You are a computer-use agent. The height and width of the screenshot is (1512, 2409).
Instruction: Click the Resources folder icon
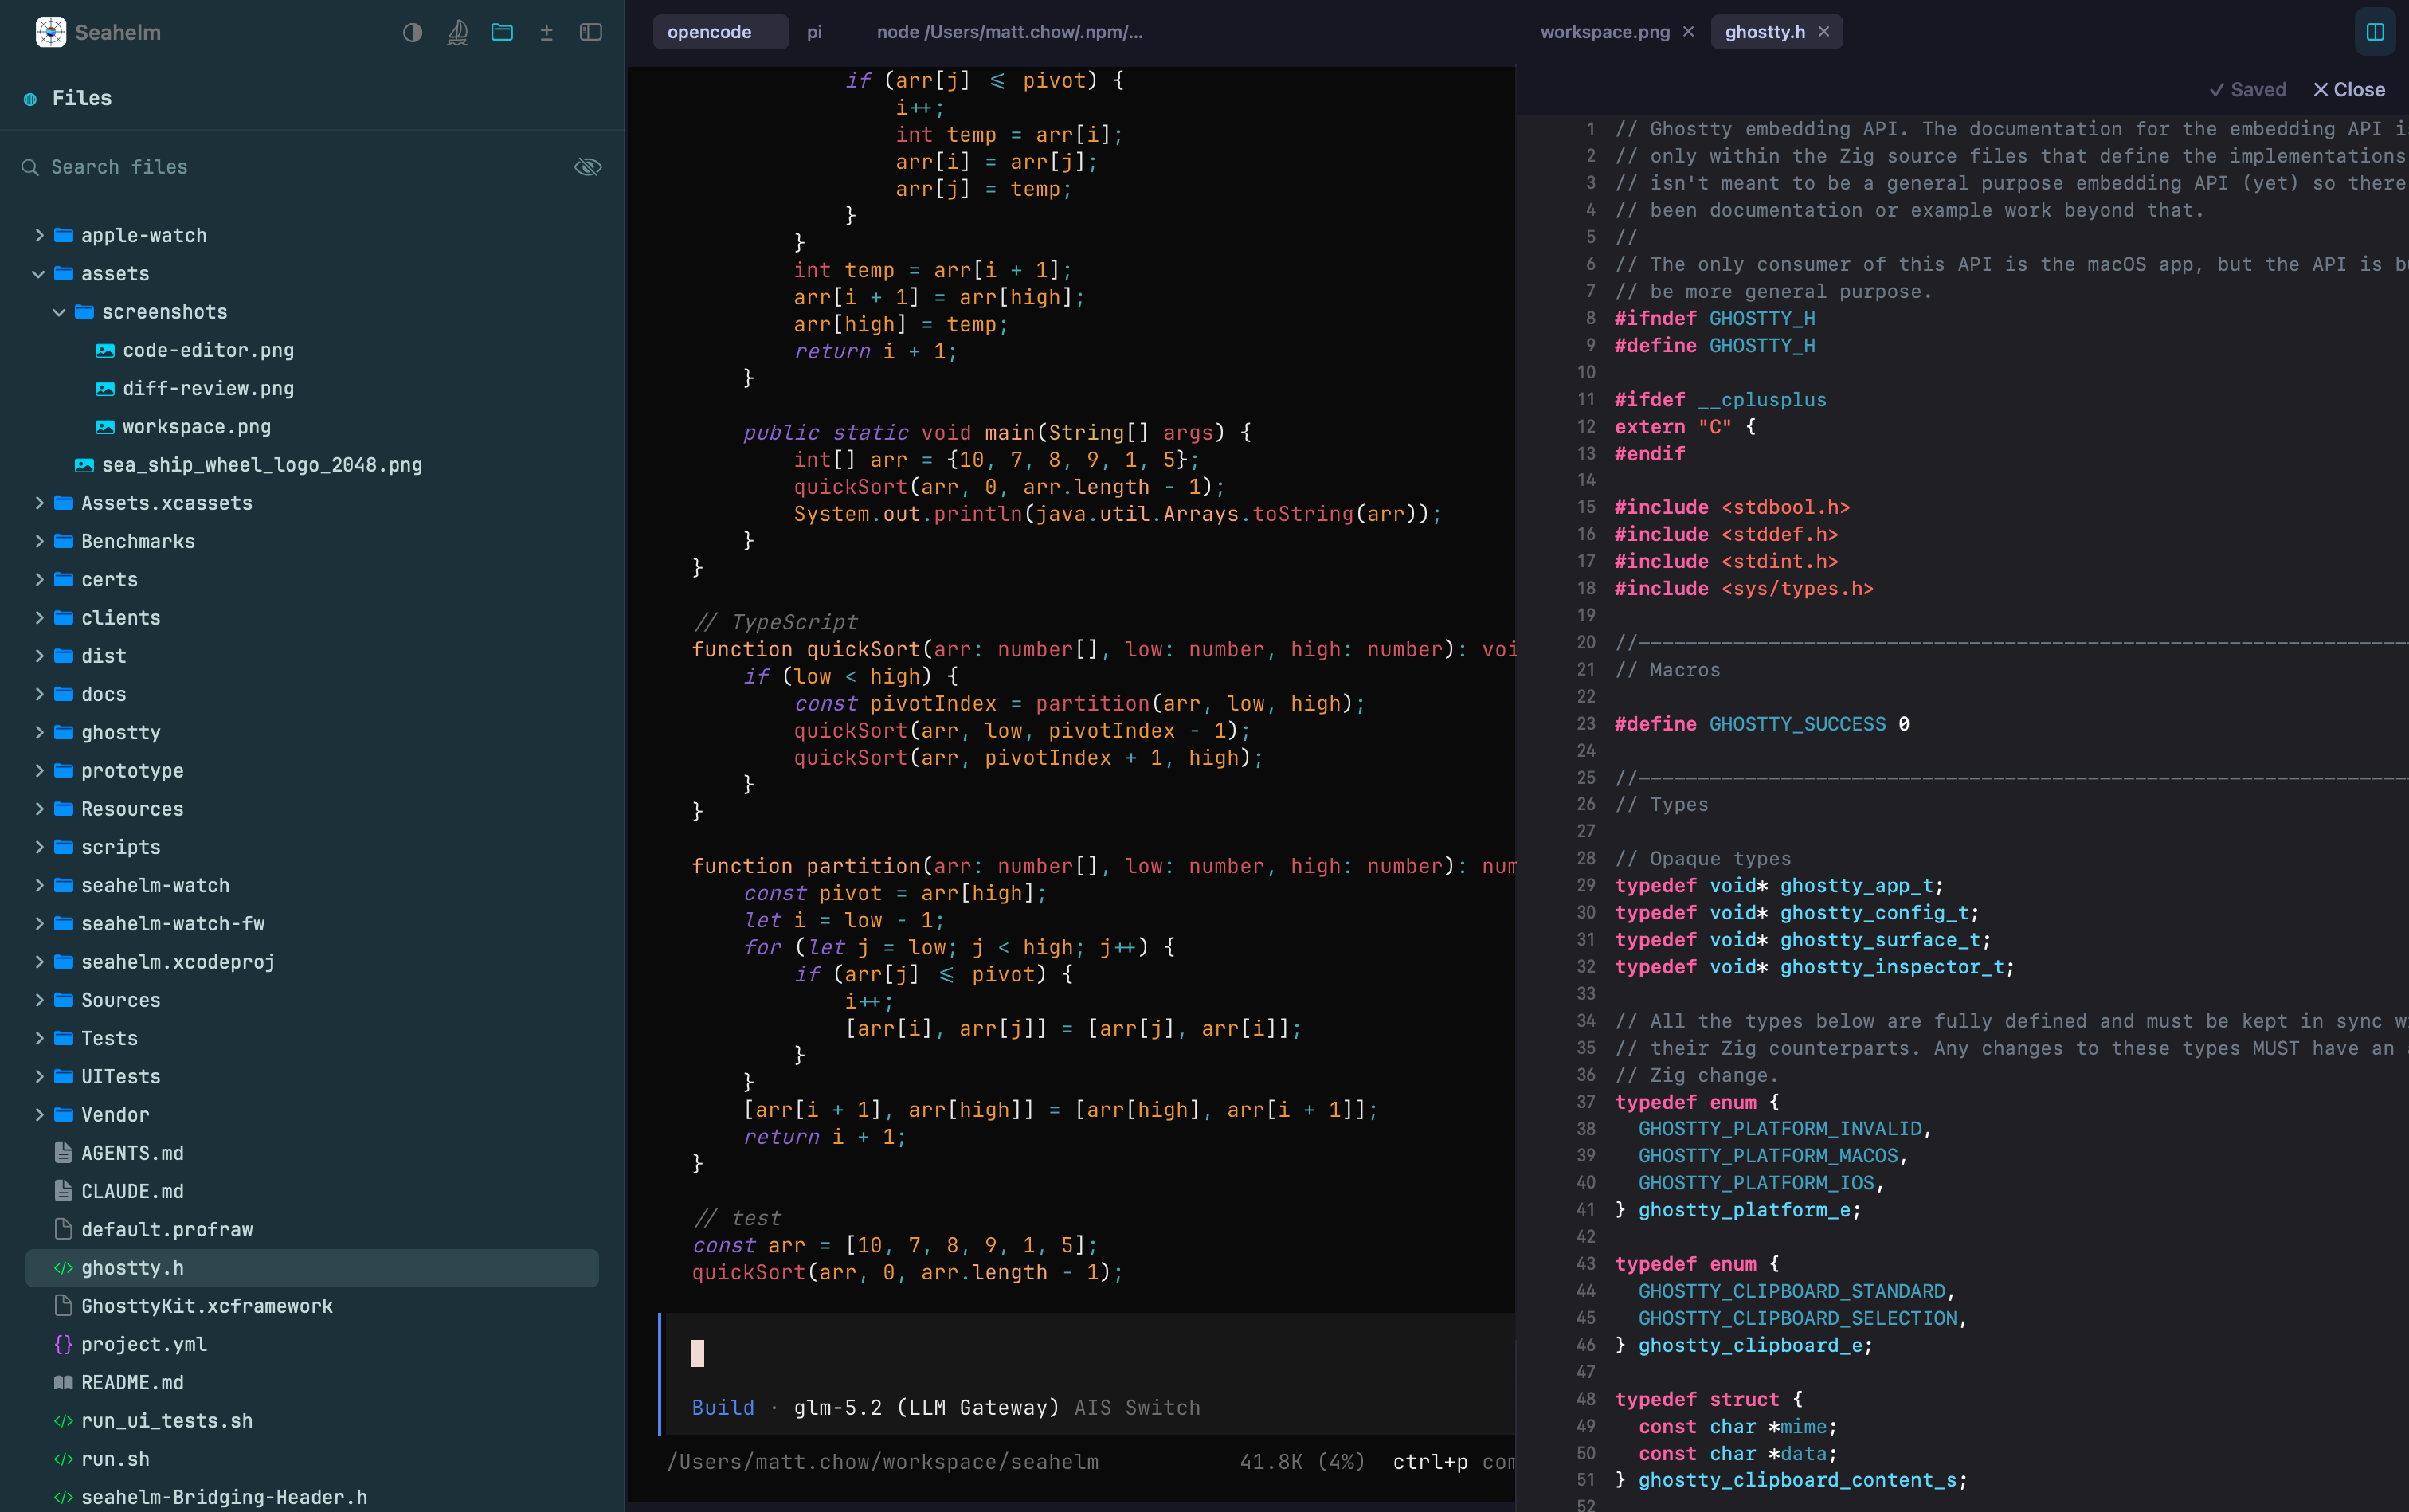[x=64, y=809]
